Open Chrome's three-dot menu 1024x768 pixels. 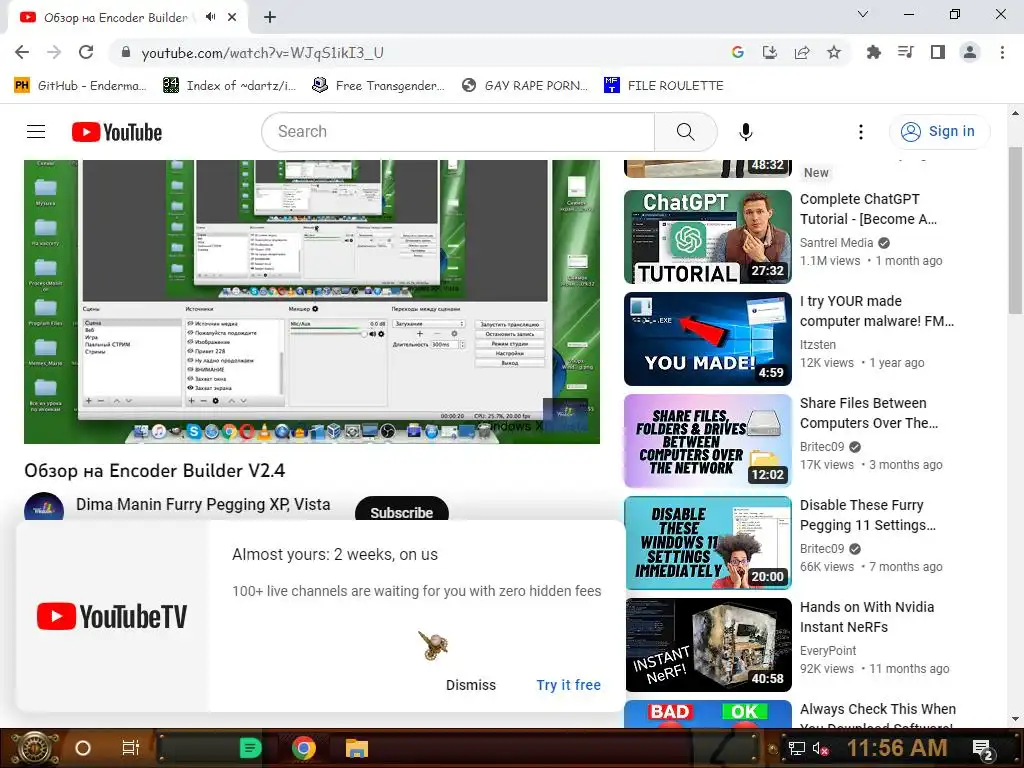[x=1002, y=52]
